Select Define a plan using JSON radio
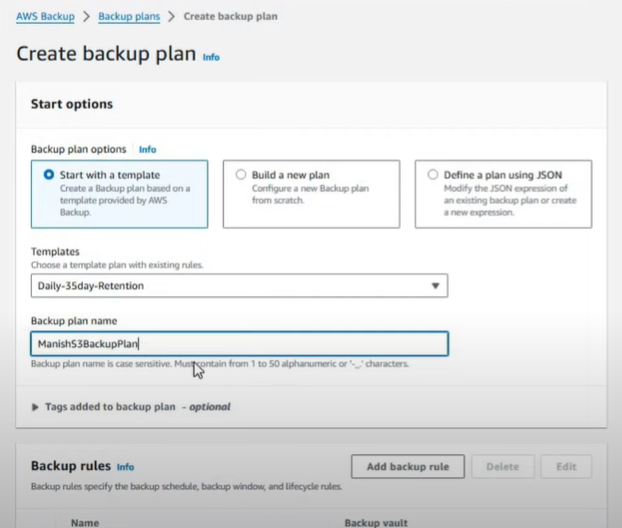The width and height of the screenshot is (622, 528). pos(433,175)
